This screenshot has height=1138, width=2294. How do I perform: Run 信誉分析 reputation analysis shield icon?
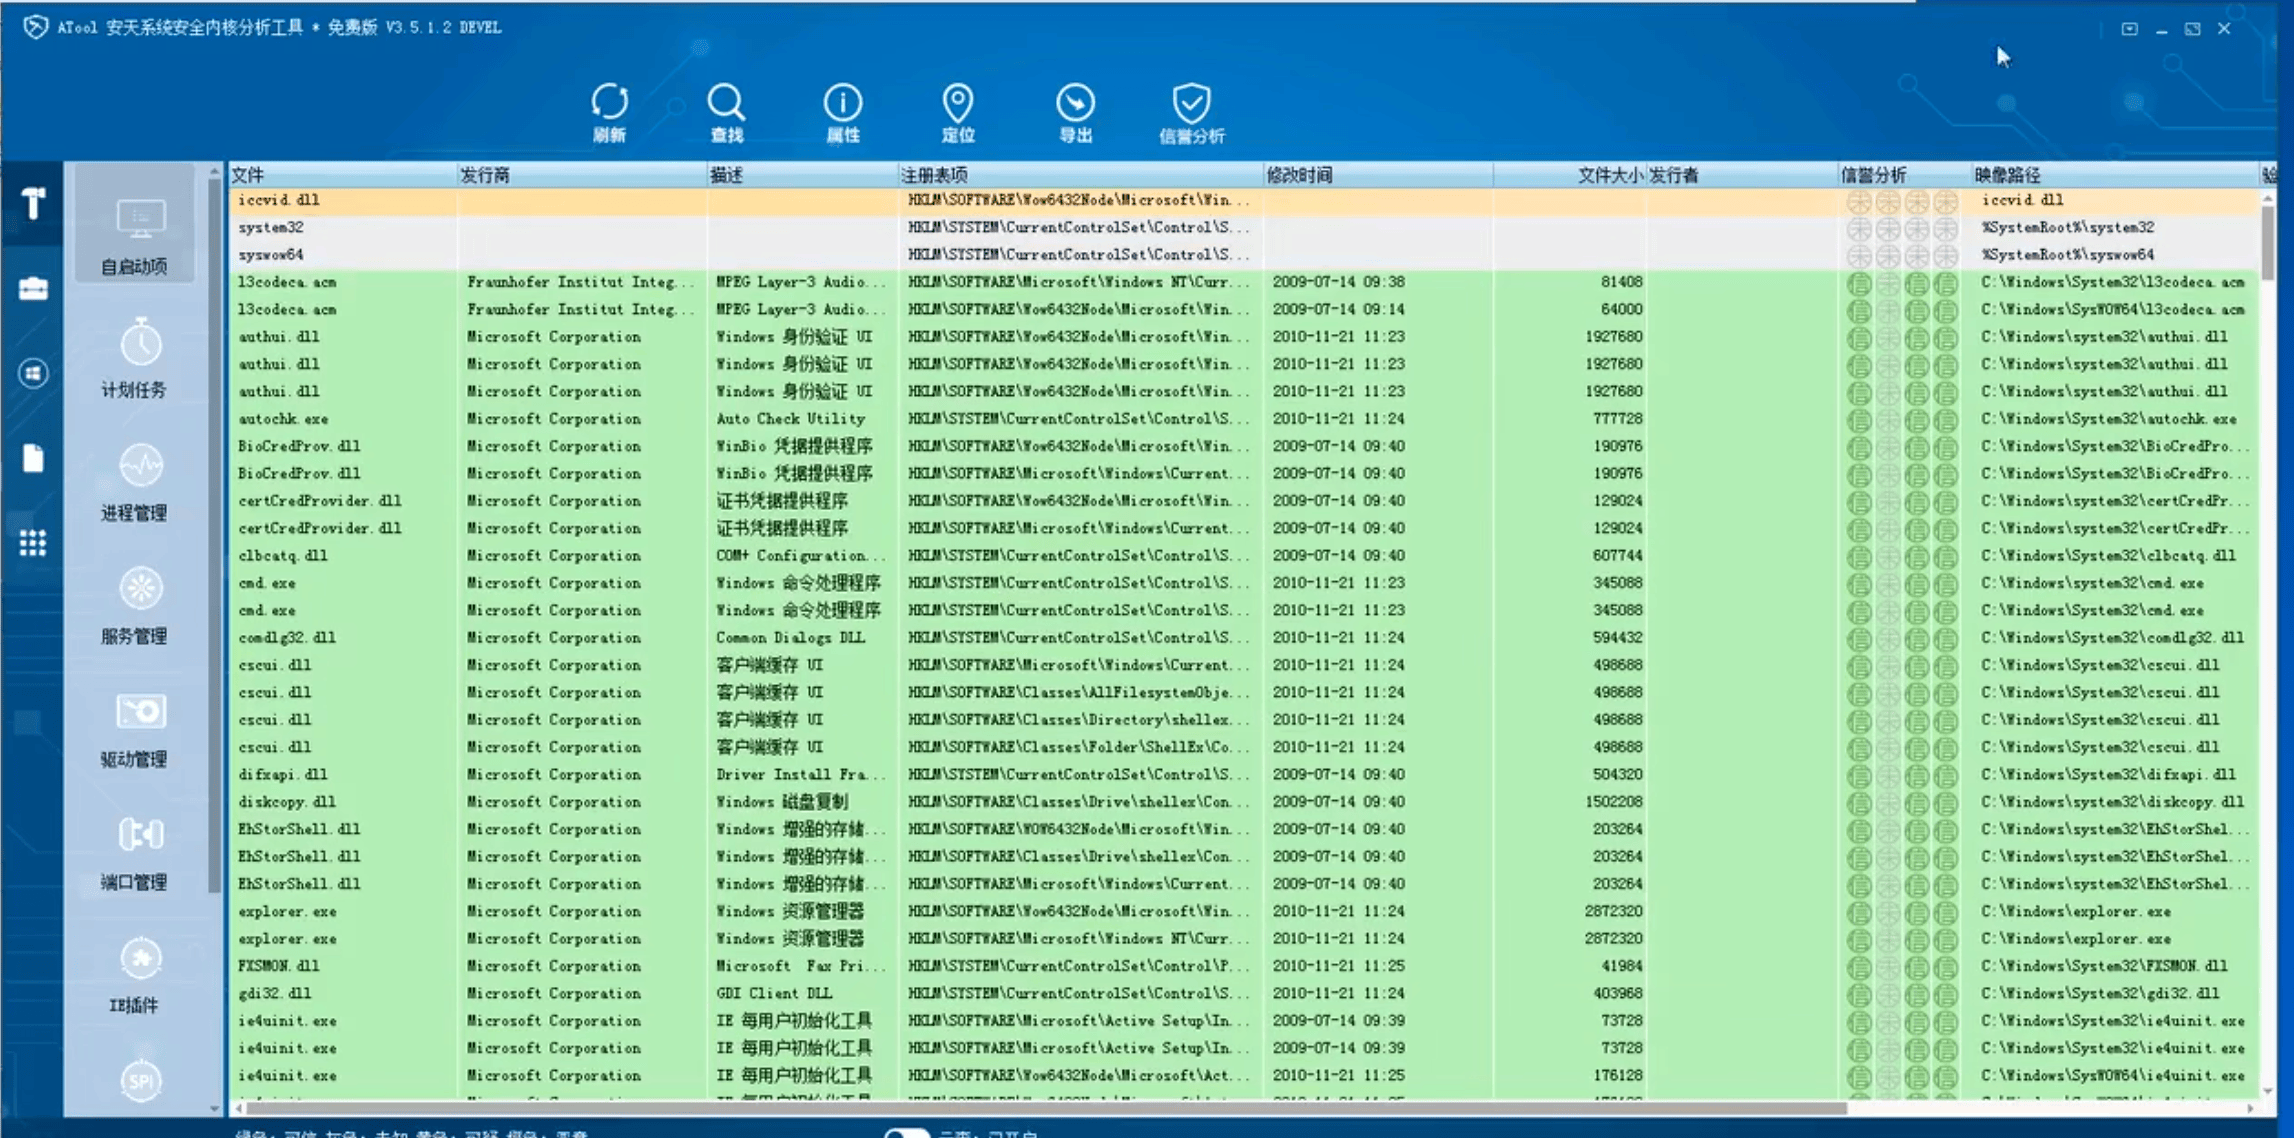[1191, 112]
